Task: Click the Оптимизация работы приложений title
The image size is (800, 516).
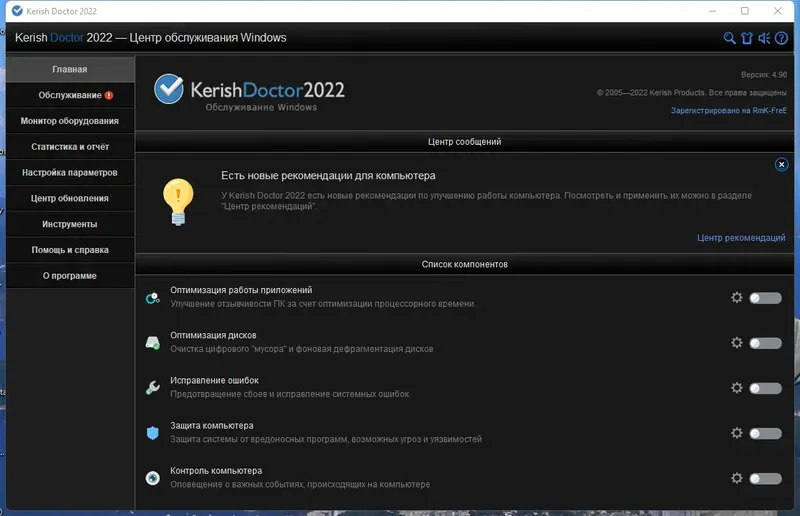Action: tap(241, 290)
